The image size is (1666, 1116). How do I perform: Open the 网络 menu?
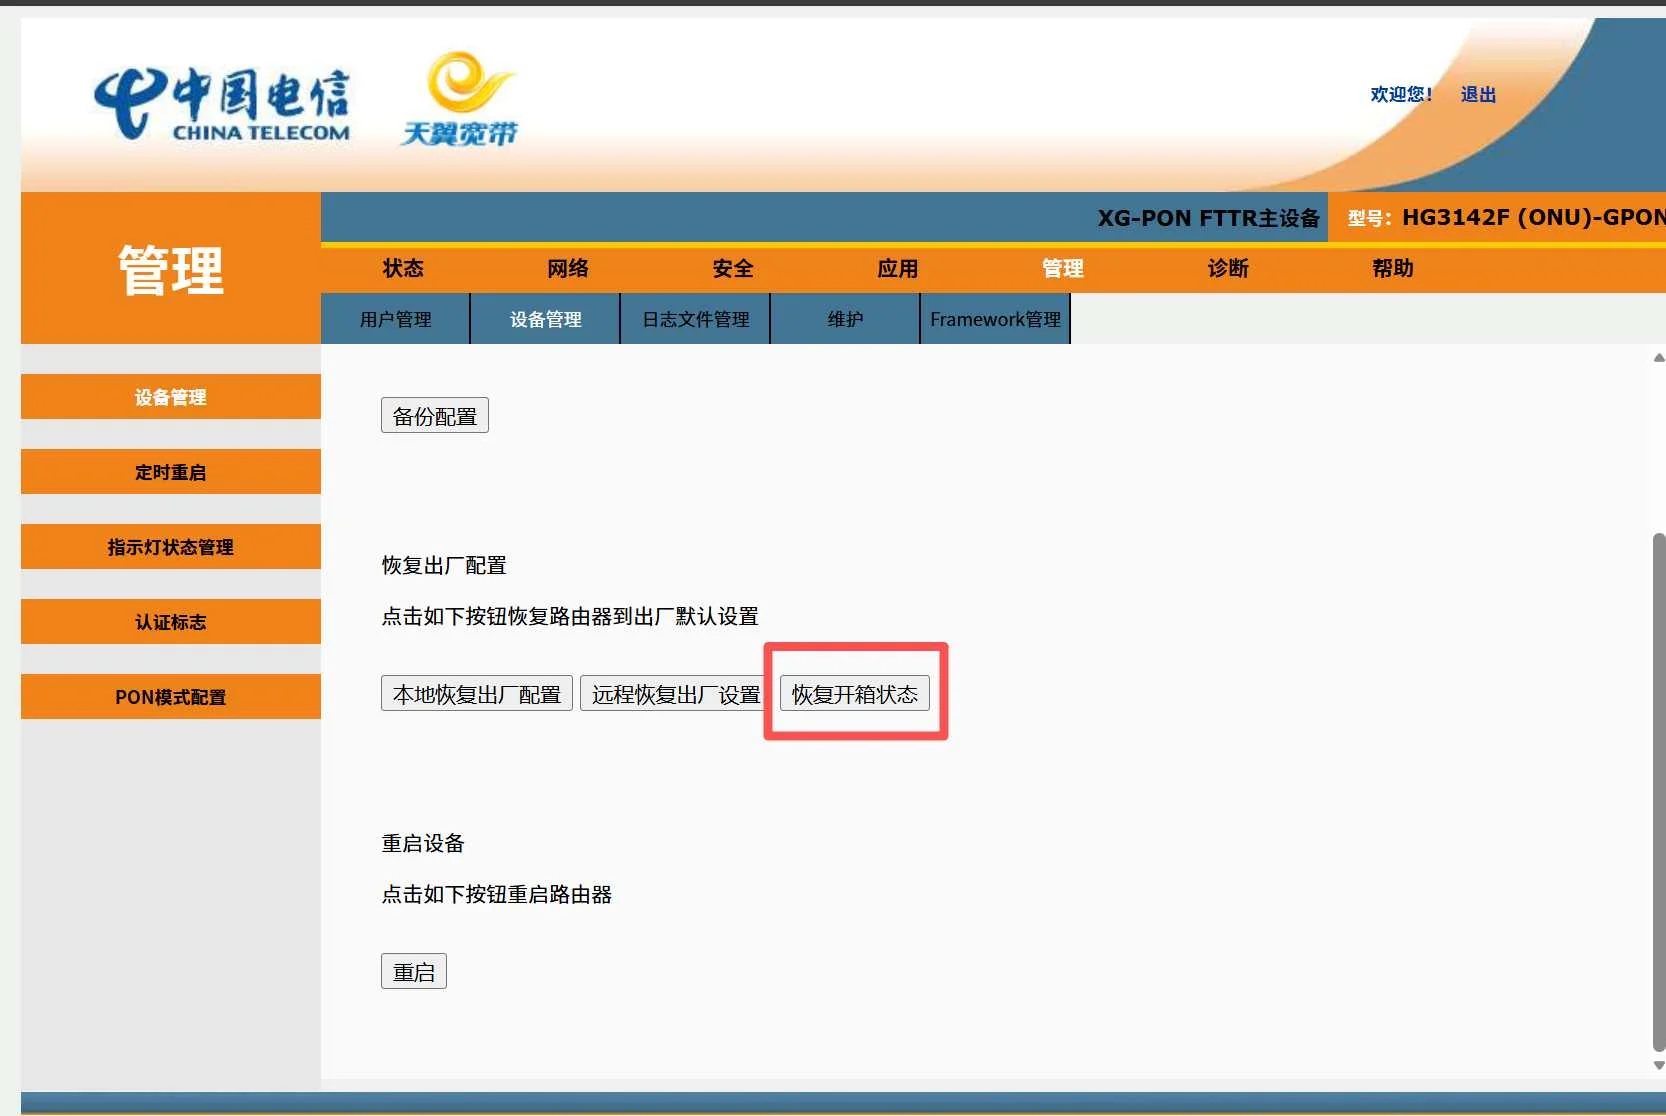[567, 268]
